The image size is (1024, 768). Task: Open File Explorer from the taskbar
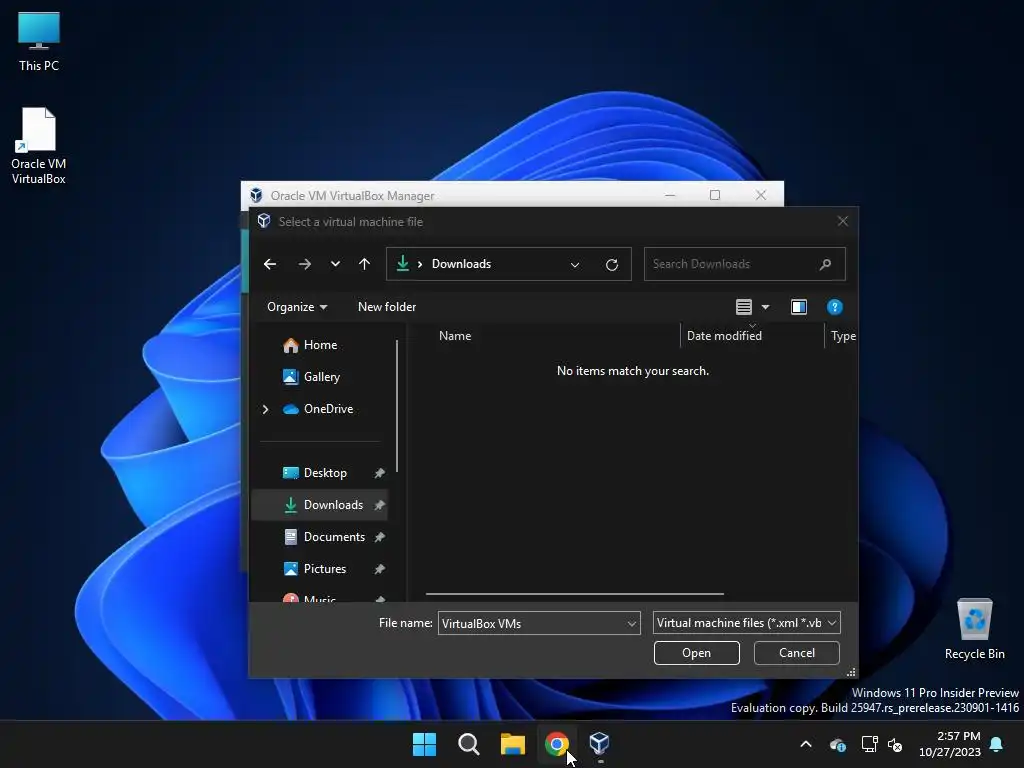513,744
